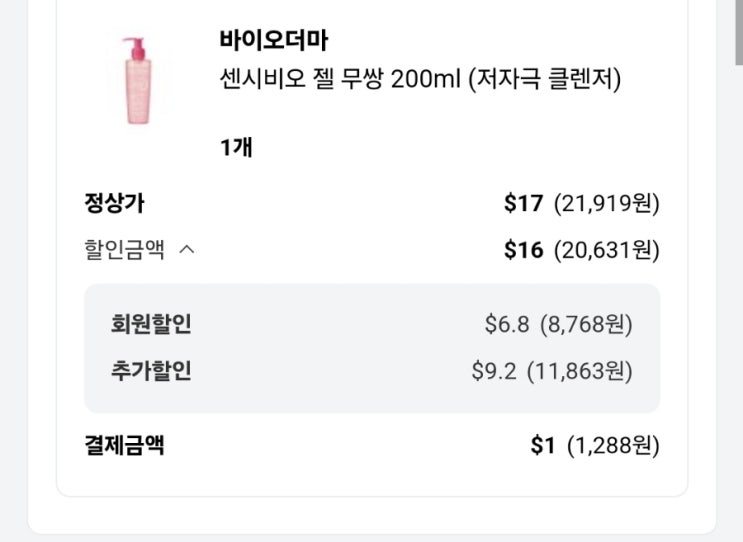Screen dimensions: 743x542
Task: Click the pink Bioderma bottle thumbnail
Action: coord(136,81)
